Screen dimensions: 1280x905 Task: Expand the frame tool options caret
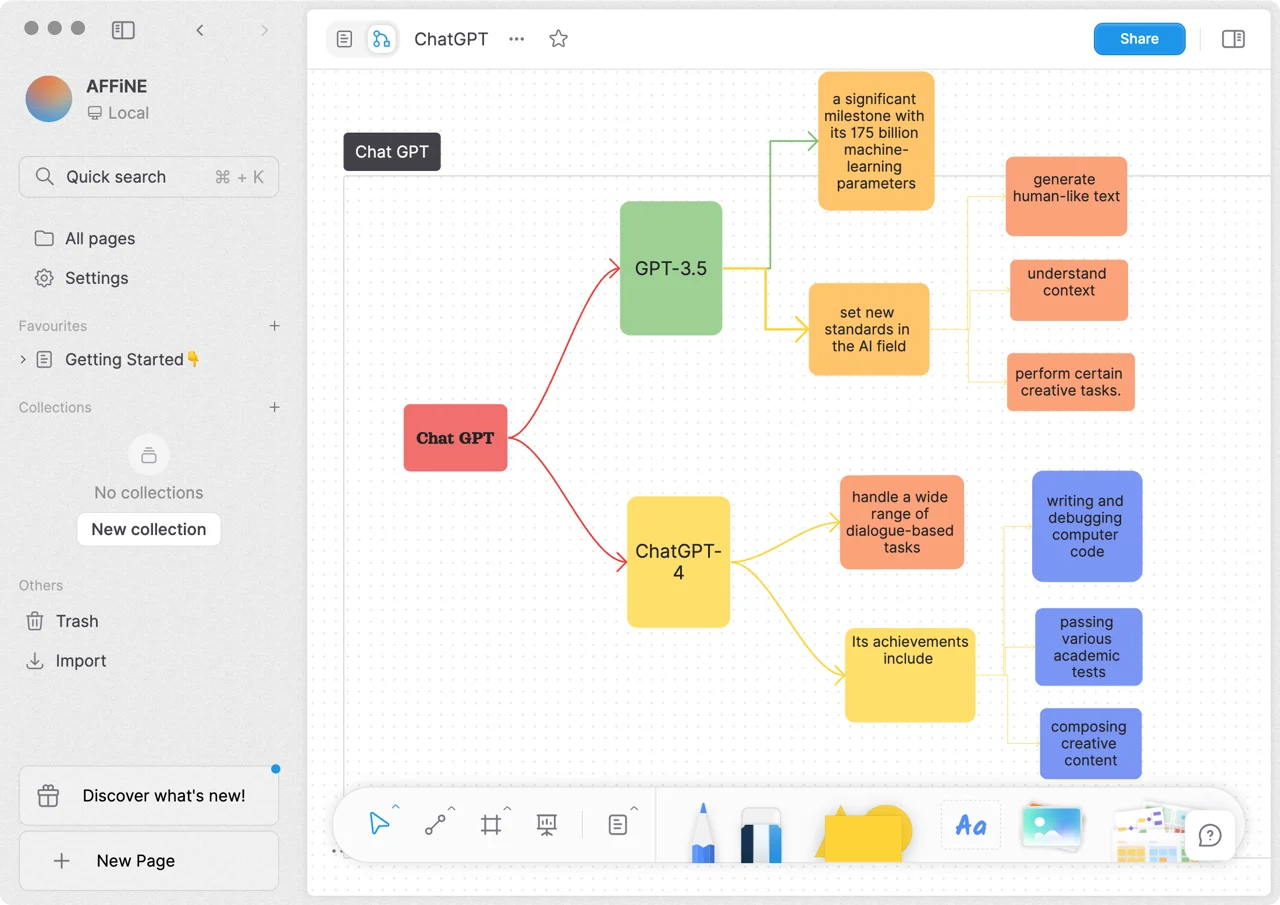tap(508, 808)
